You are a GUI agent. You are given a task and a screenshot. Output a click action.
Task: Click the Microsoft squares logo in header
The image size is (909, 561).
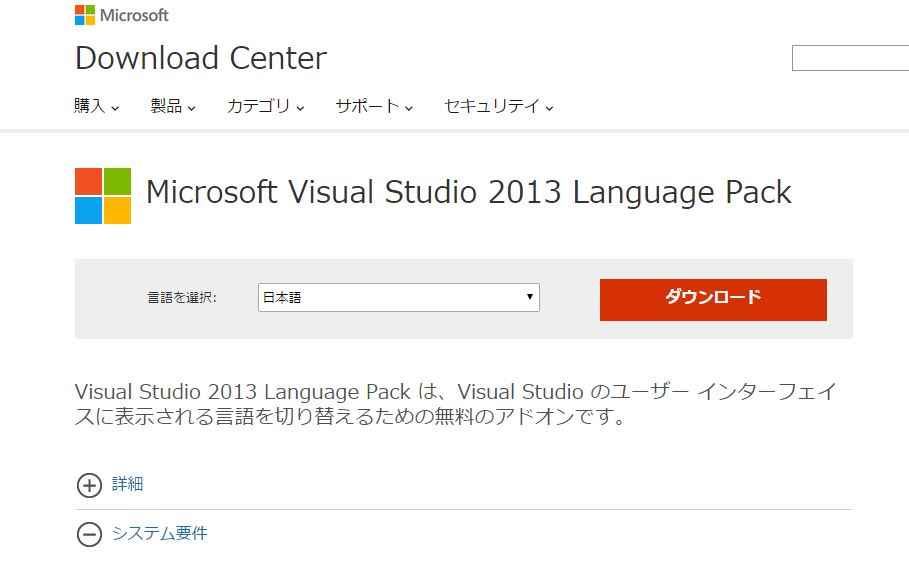(85, 15)
